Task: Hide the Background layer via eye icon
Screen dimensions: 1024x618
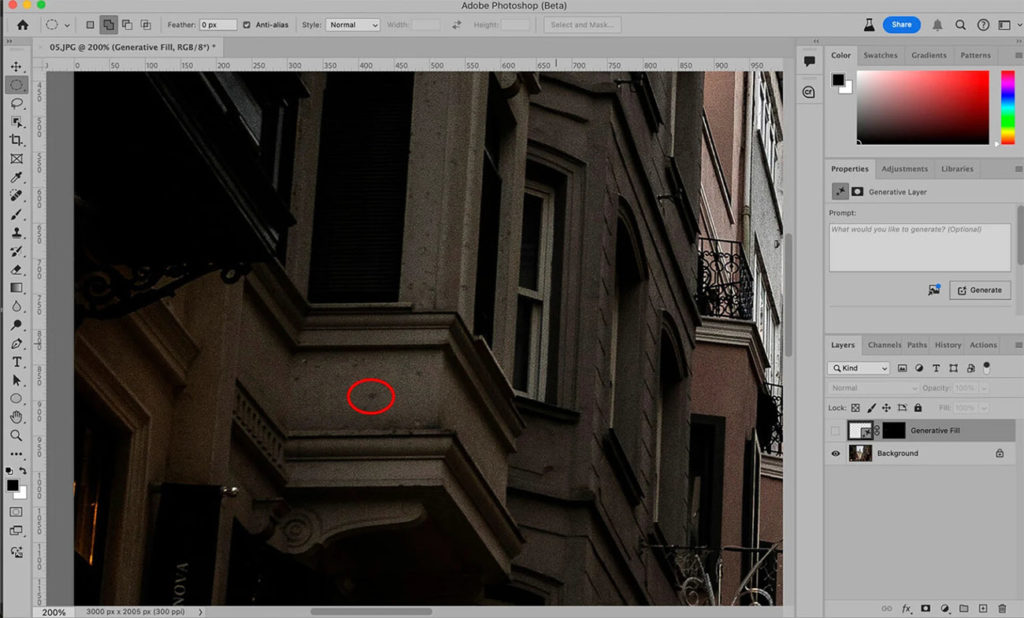Action: pyautogui.click(x=836, y=453)
